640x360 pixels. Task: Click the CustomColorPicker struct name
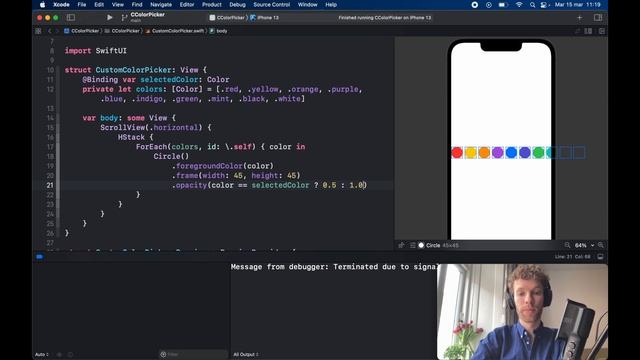133,70
